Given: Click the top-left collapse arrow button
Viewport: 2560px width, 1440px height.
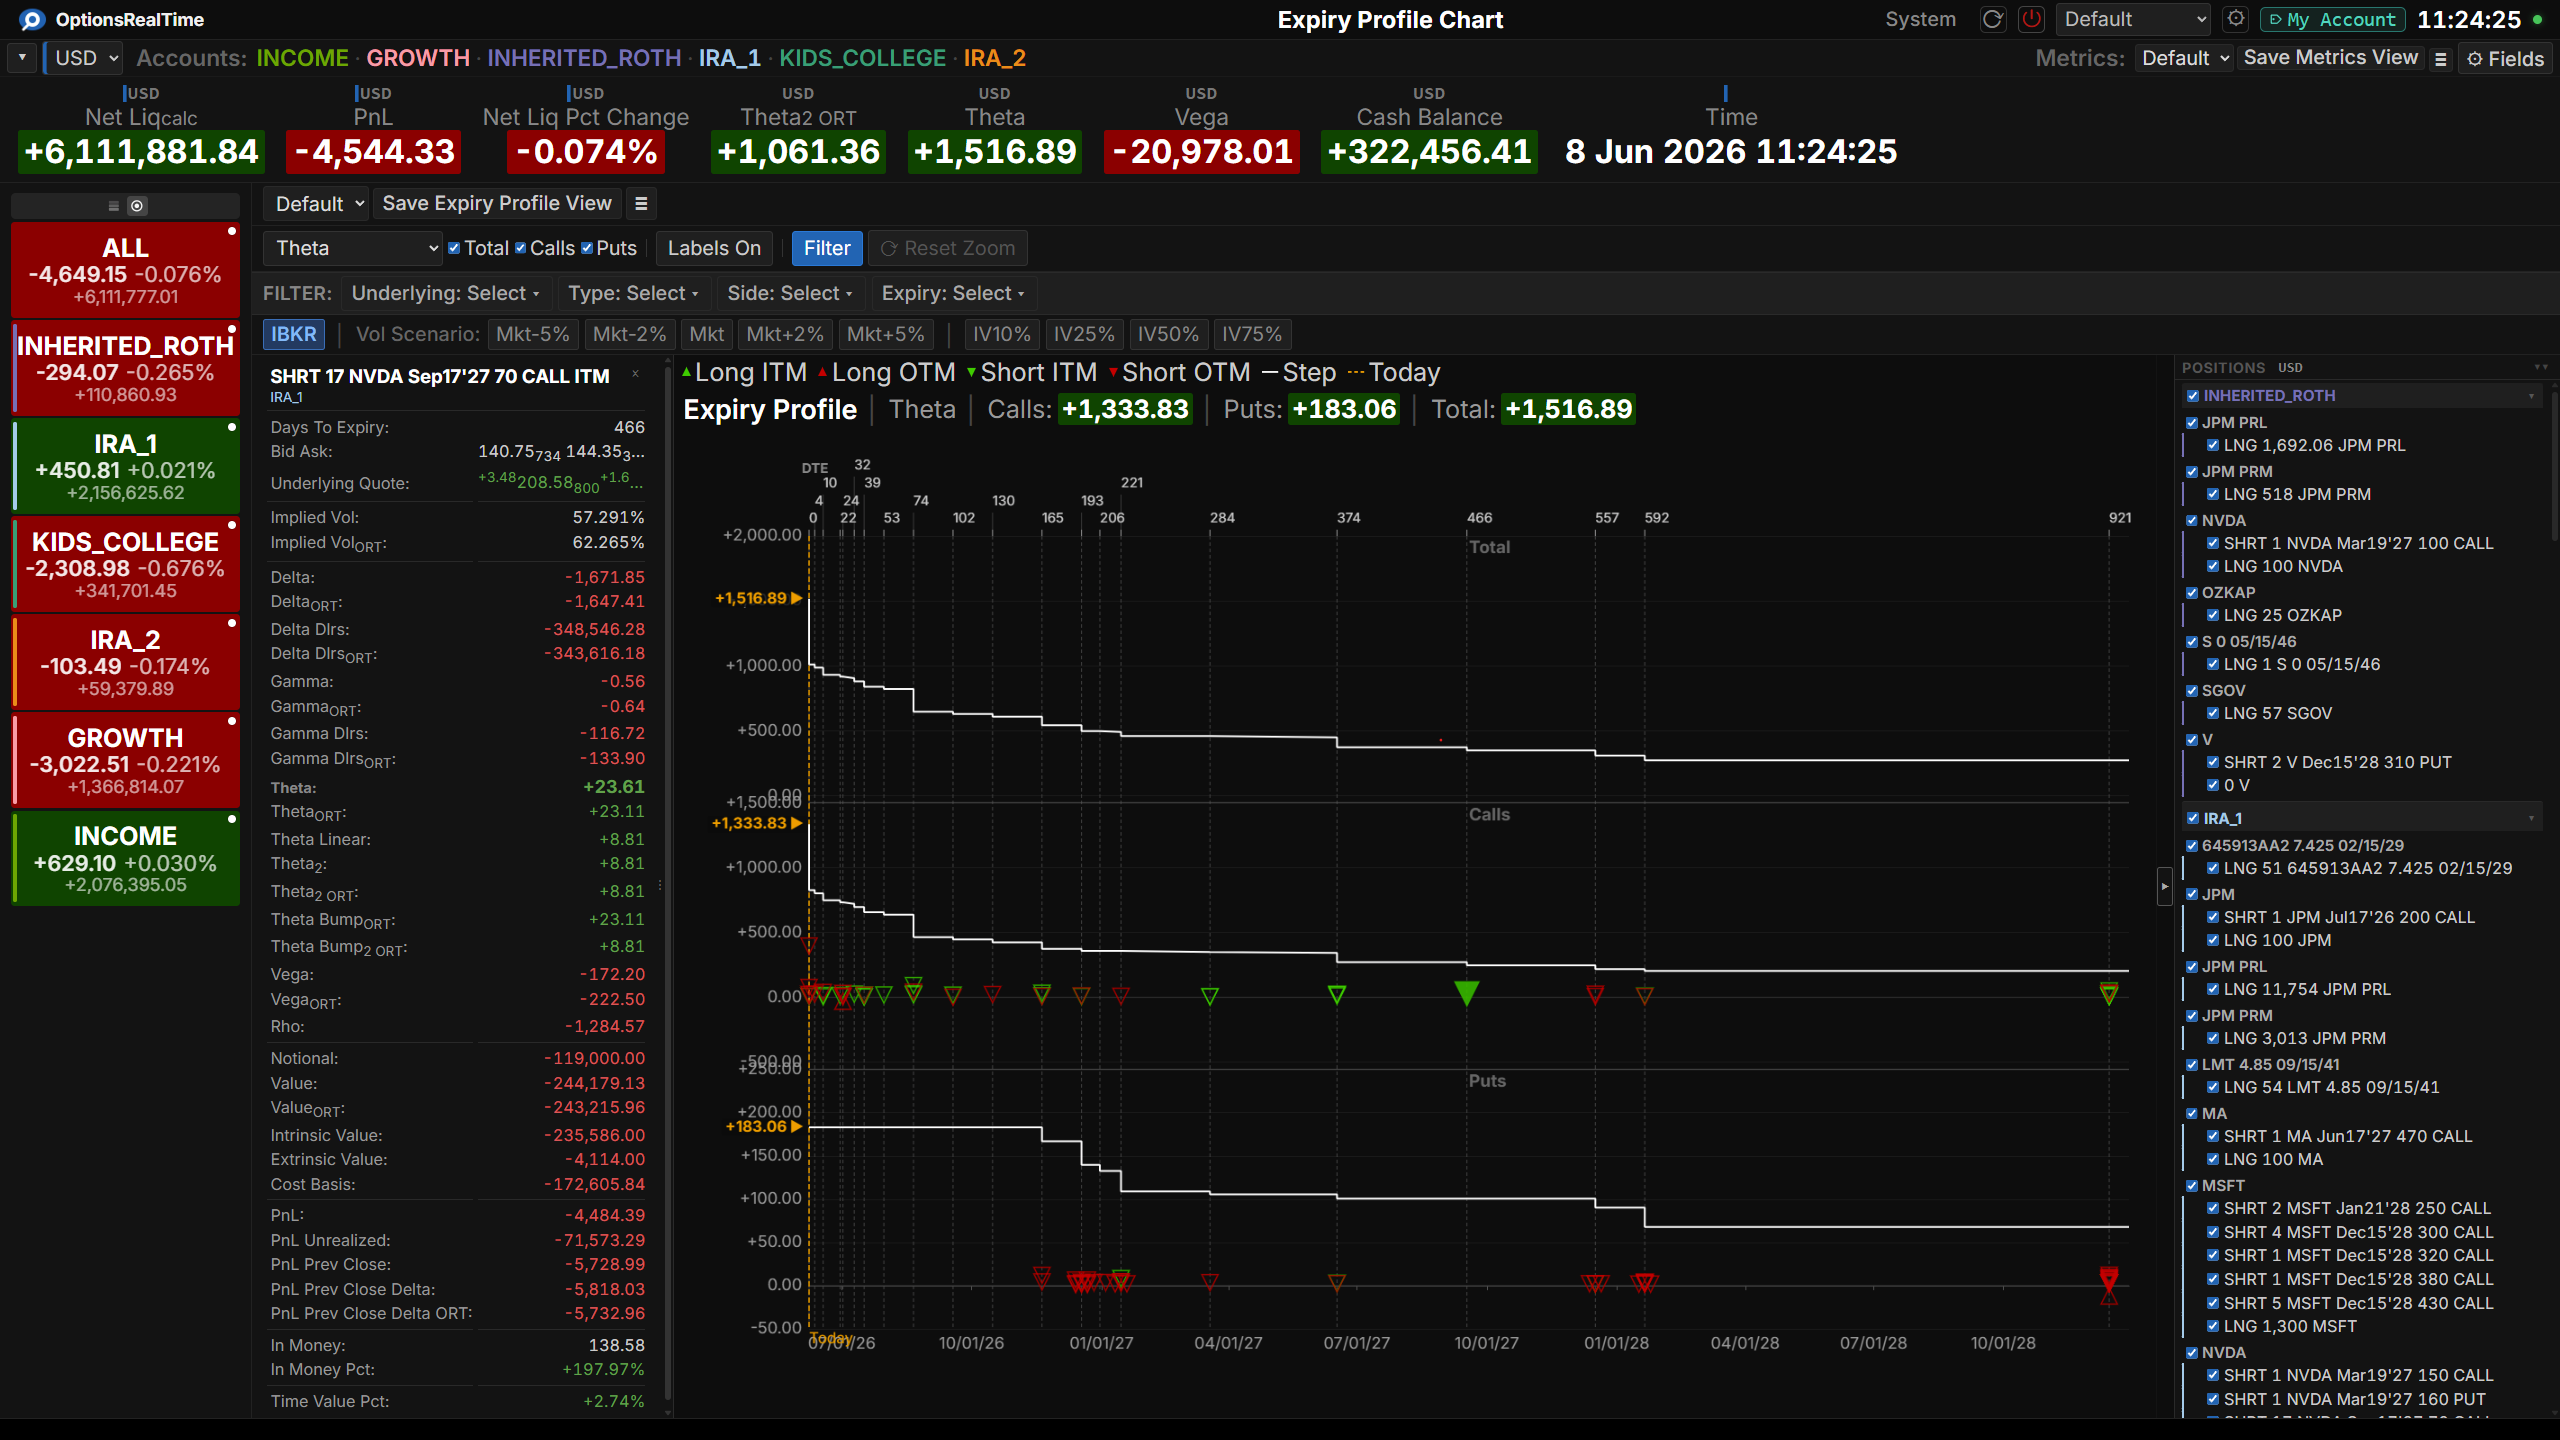Looking at the screenshot, I should (x=22, y=58).
